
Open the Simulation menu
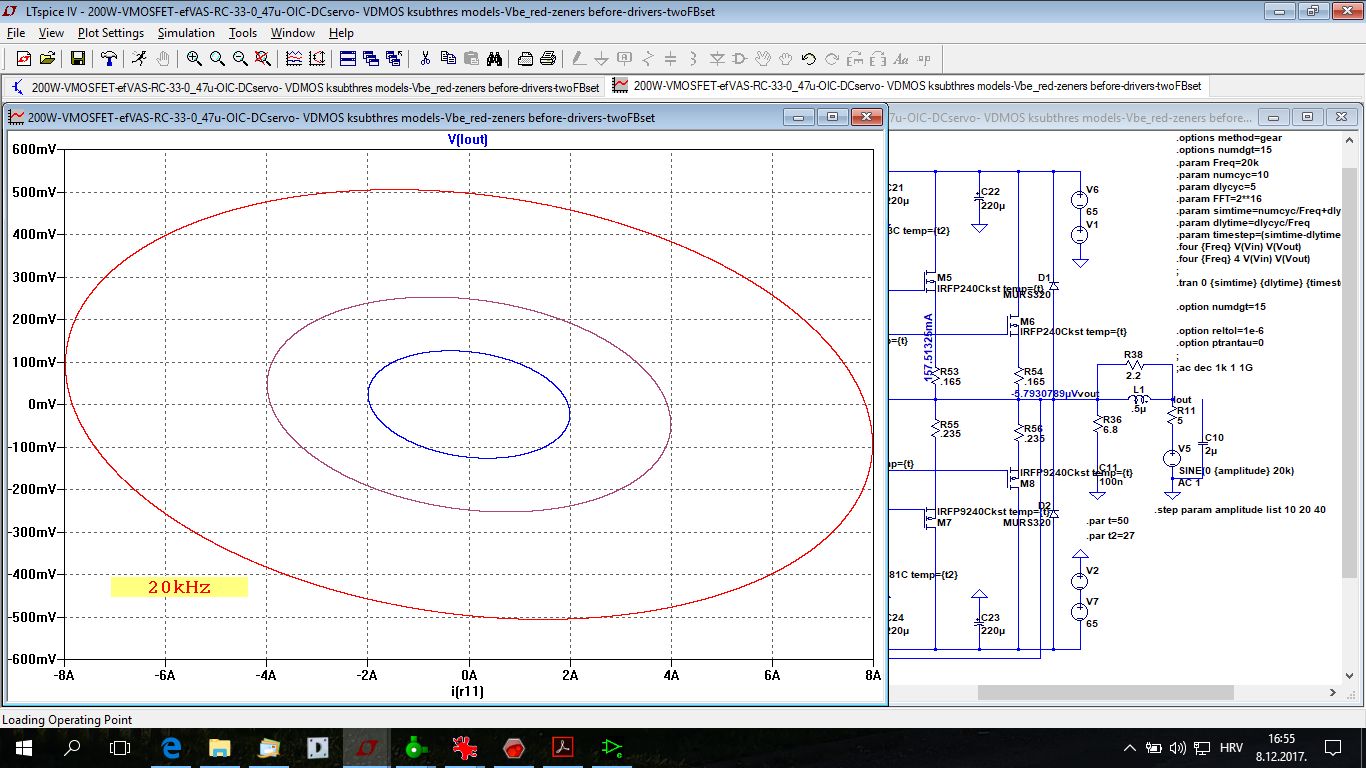click(x=186, y=33)
